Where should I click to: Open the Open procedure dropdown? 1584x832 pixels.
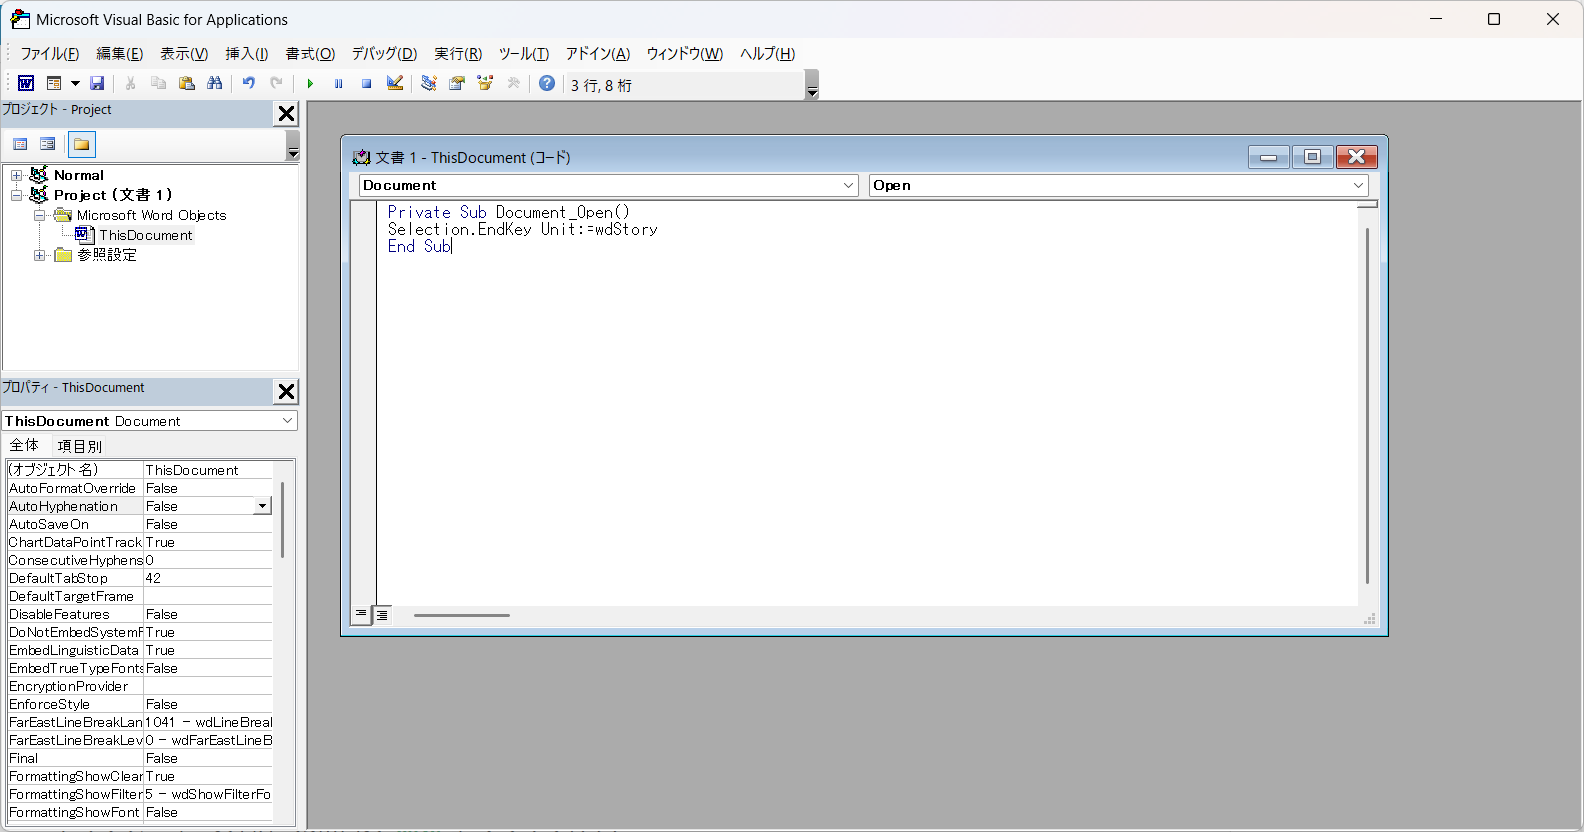[x=1358, y=186]
